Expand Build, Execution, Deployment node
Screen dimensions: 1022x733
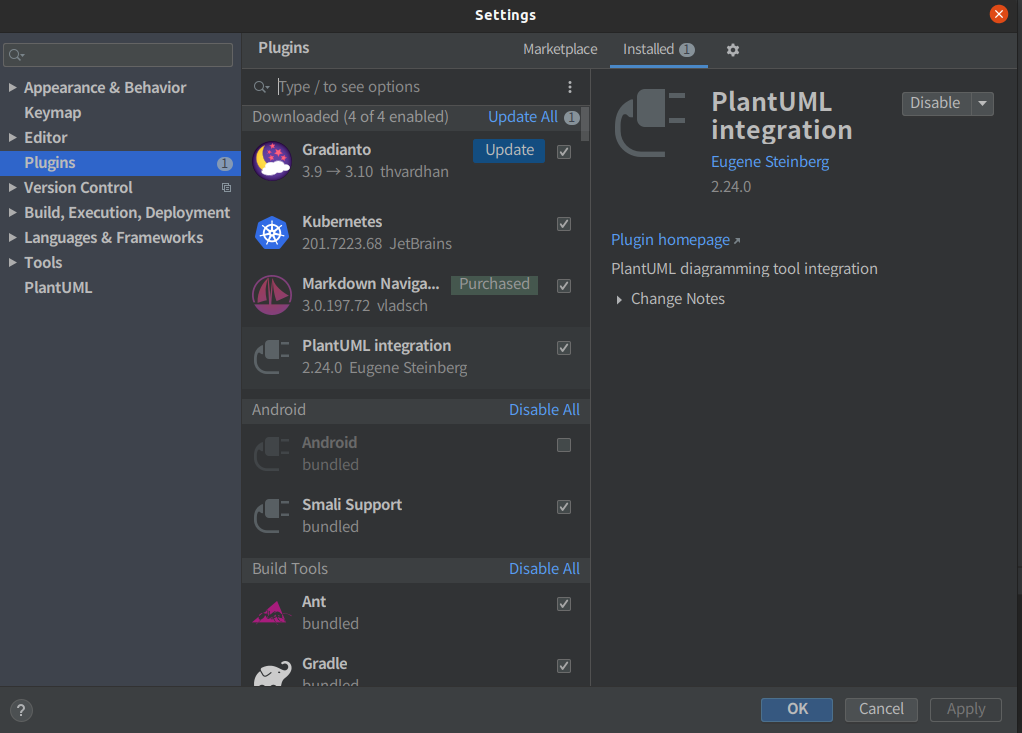click(12, 212)
